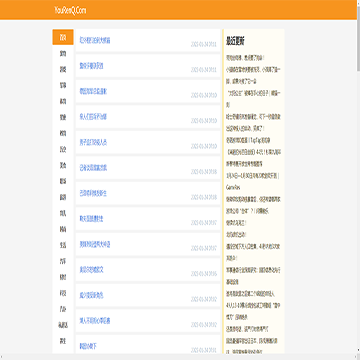This screenshot has height=360, width=360.
Task: Click the YouRenQ.Com site logo
Action: [x=70, y=10]
